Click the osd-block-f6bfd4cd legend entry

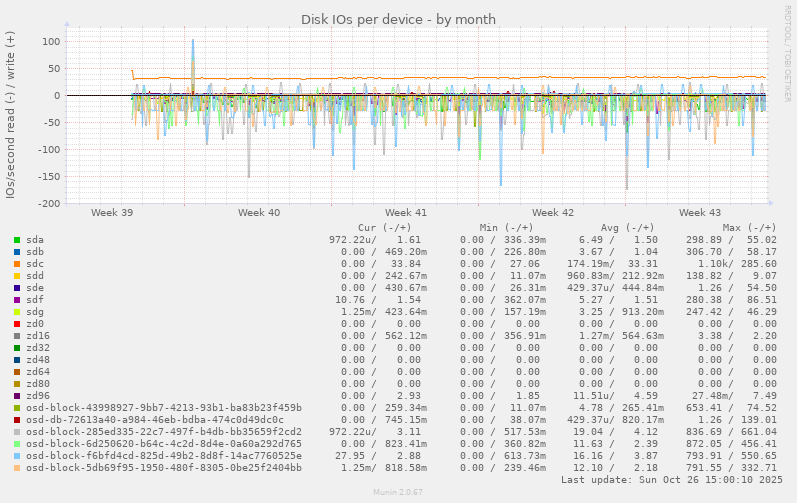(163, 456)
